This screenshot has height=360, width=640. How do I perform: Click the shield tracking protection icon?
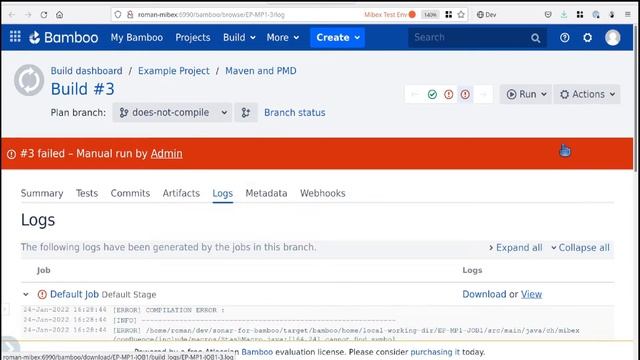click(118, 15)
